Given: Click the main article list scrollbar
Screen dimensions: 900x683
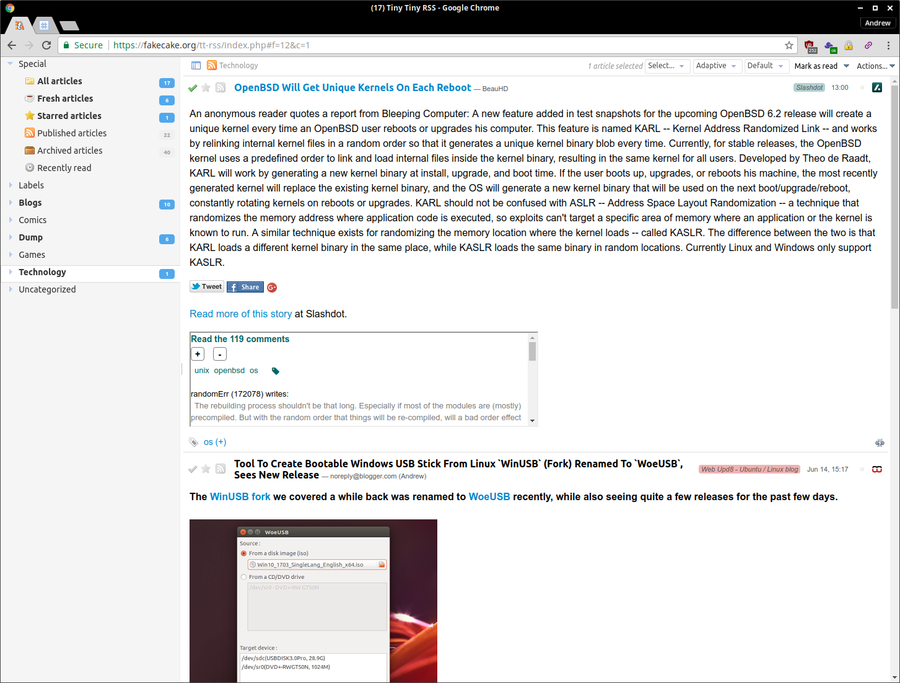Looking at the screenshot, I should pos(895,197).
